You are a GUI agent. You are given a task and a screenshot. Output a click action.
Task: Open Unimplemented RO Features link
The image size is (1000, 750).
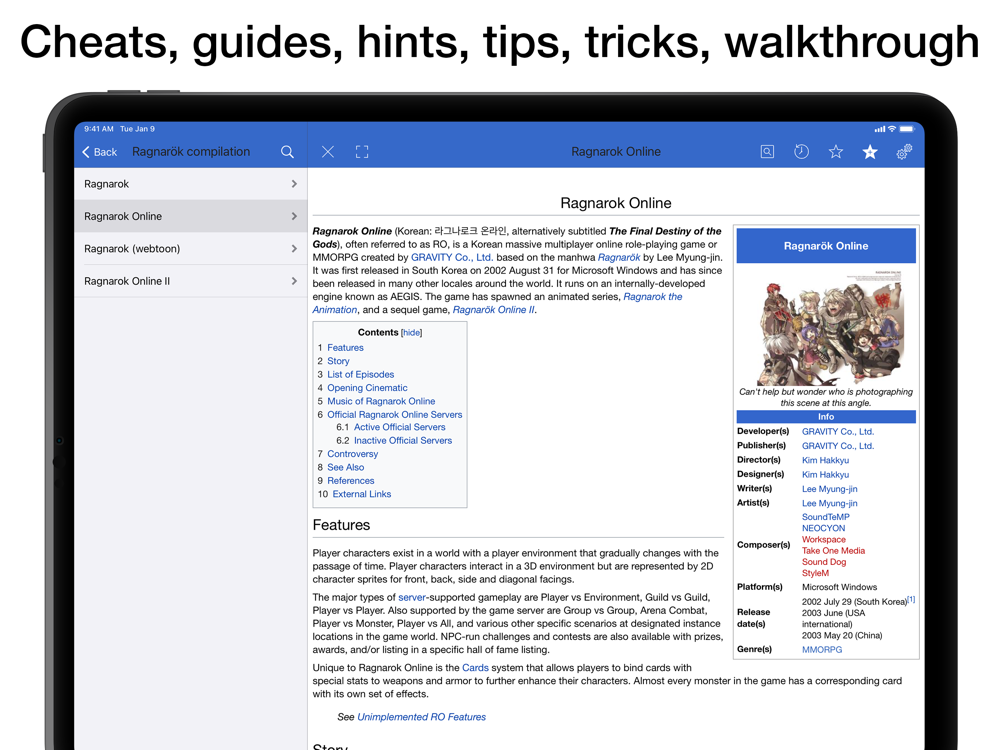(421, 717)
